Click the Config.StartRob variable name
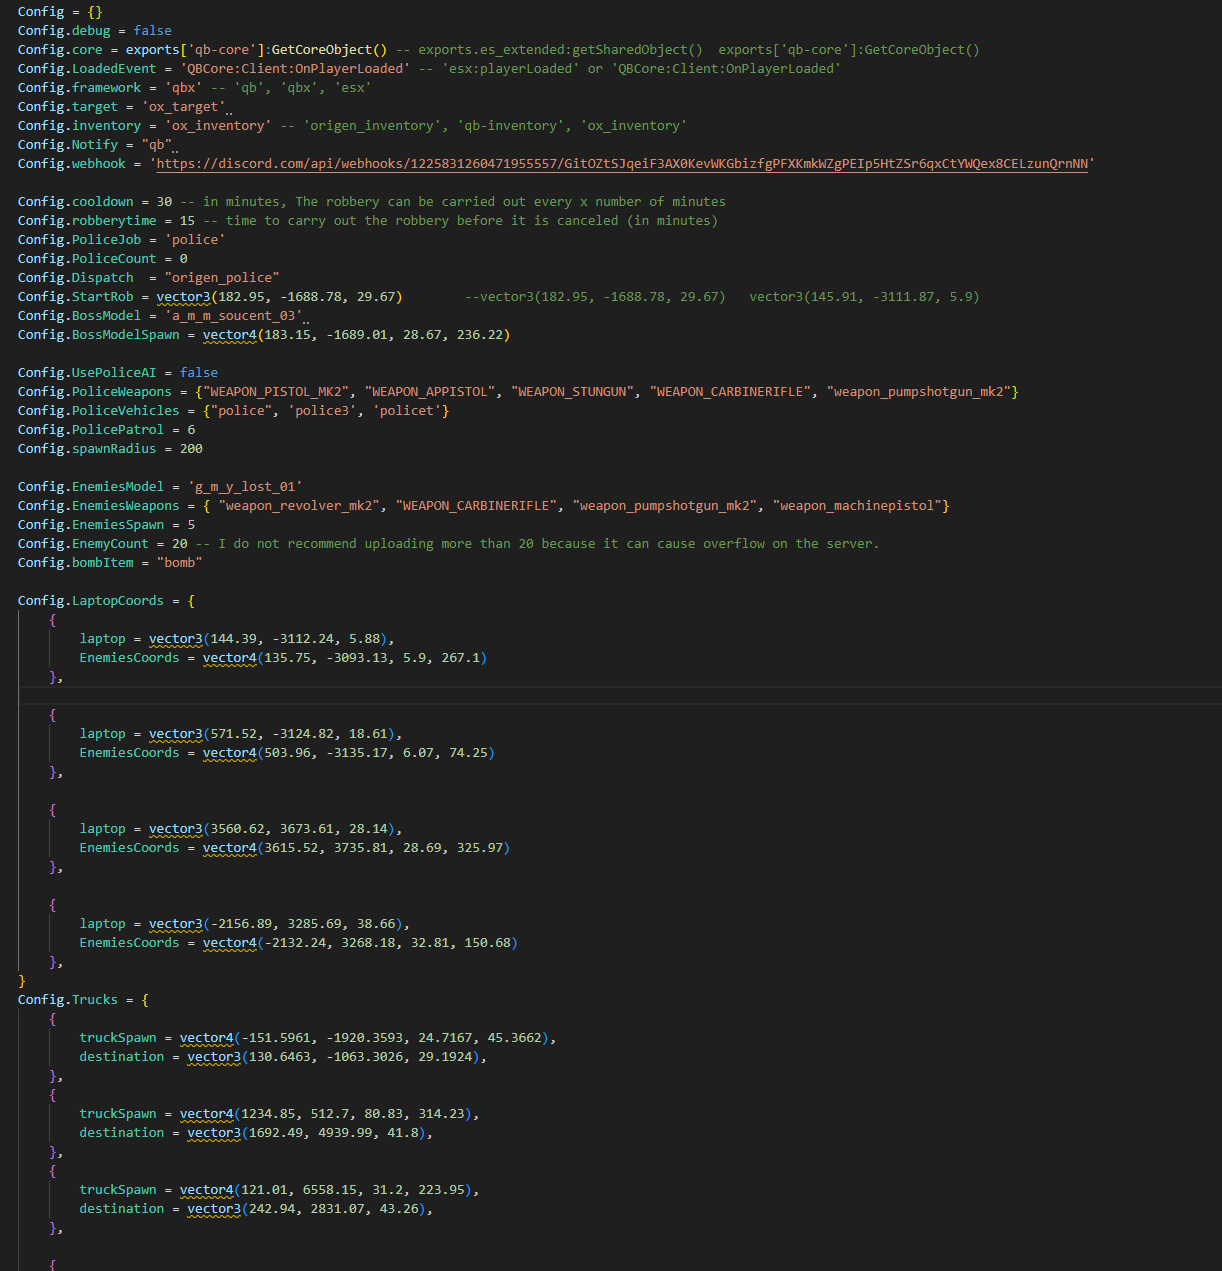The height and width of the screenshot is (1271, 1222). [x=76, y=297]
